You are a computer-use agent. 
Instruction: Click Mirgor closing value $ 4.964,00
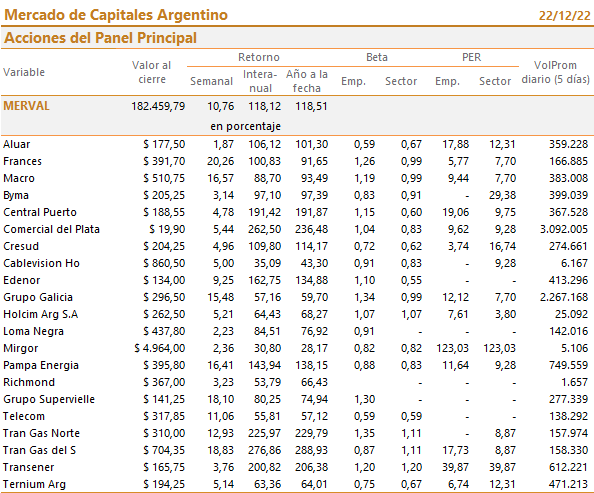tap(159, 348)
